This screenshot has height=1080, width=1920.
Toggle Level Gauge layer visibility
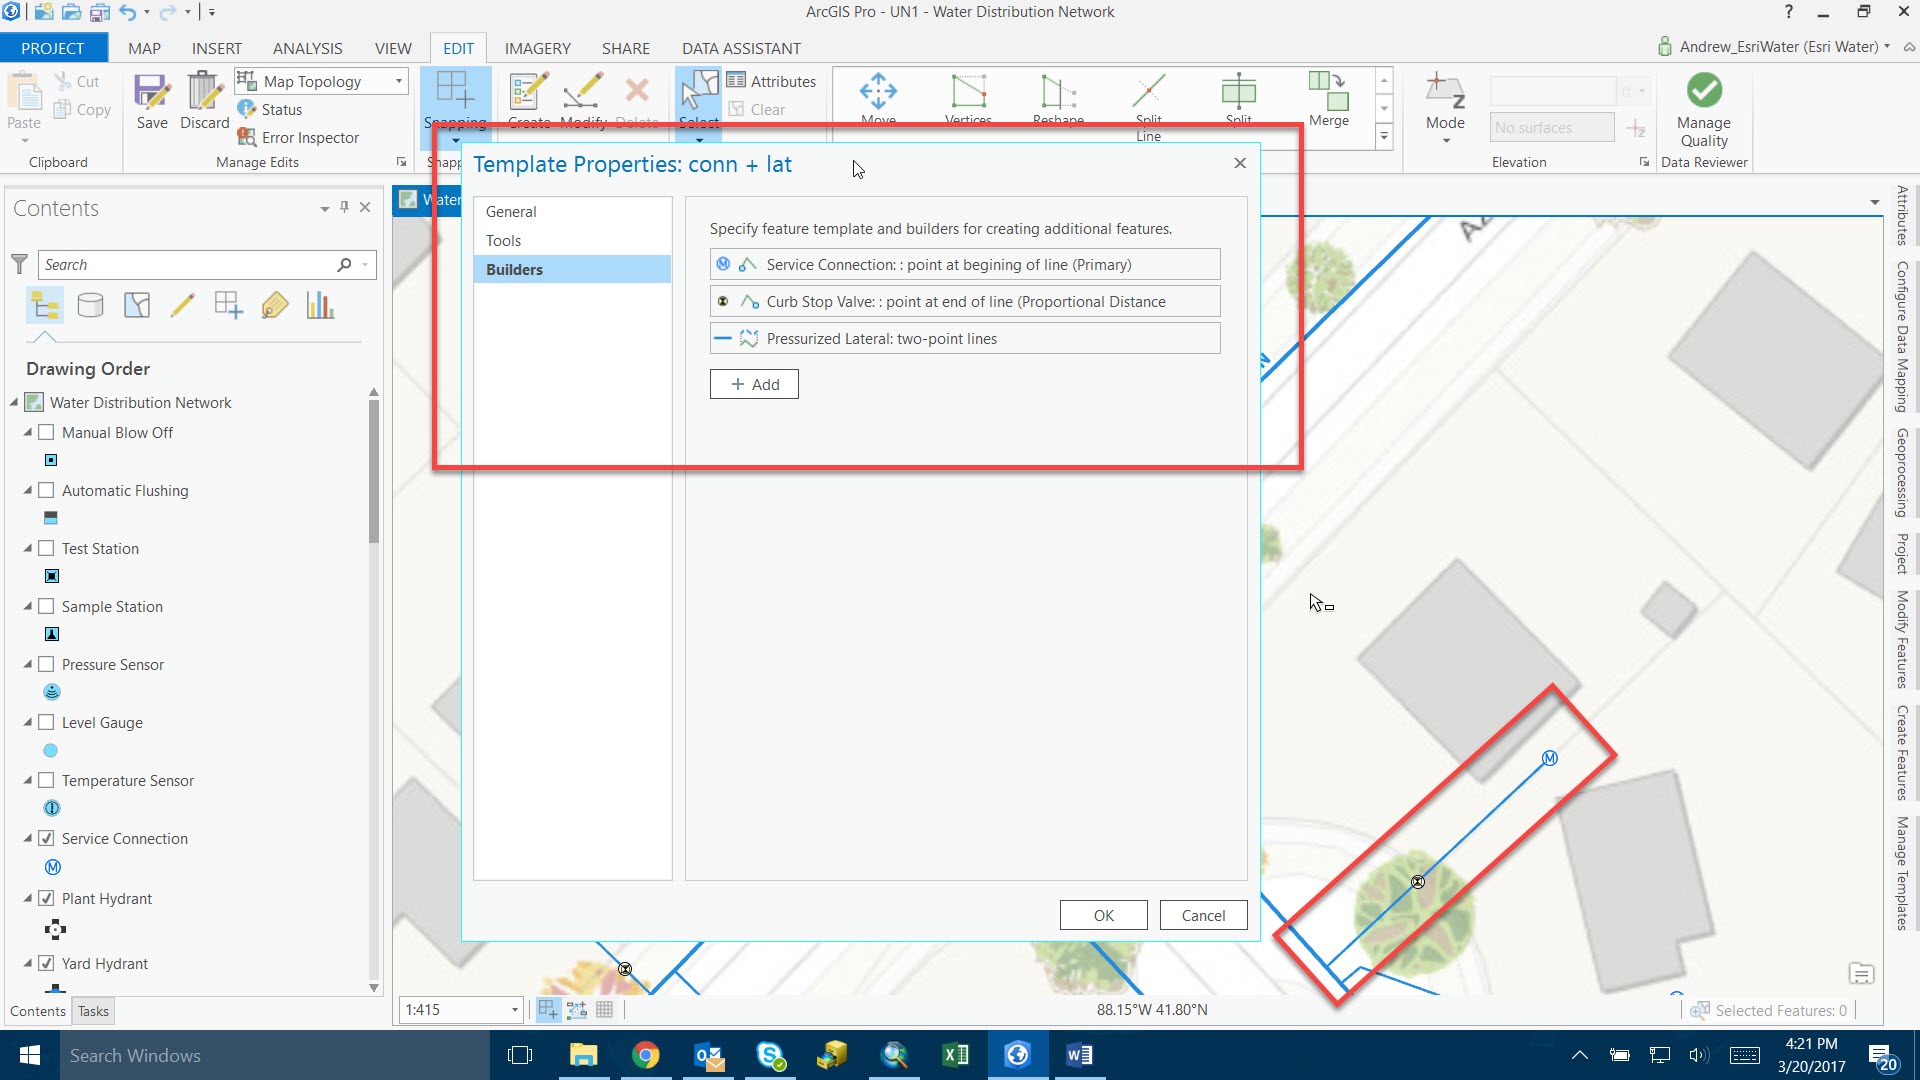(46, 723)
